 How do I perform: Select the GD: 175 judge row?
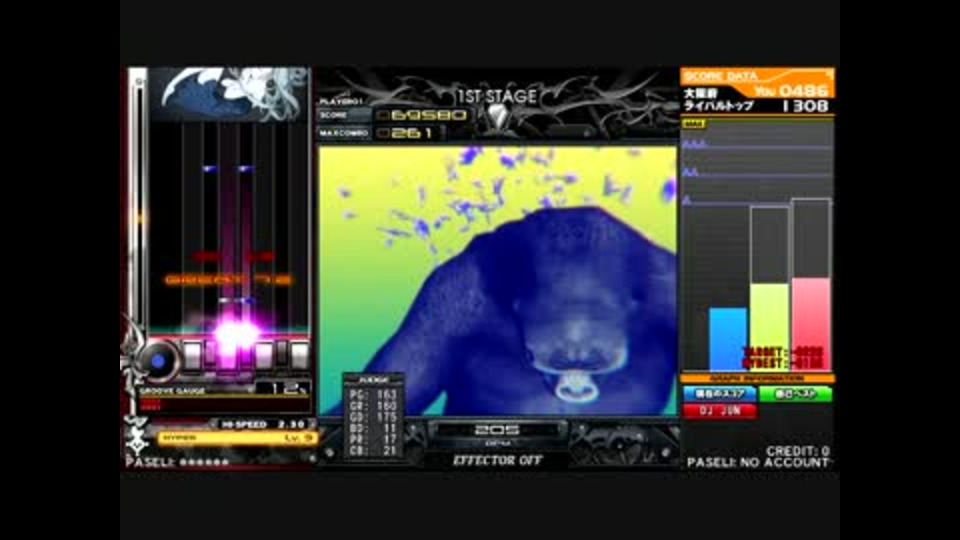(x=373, y=417)
